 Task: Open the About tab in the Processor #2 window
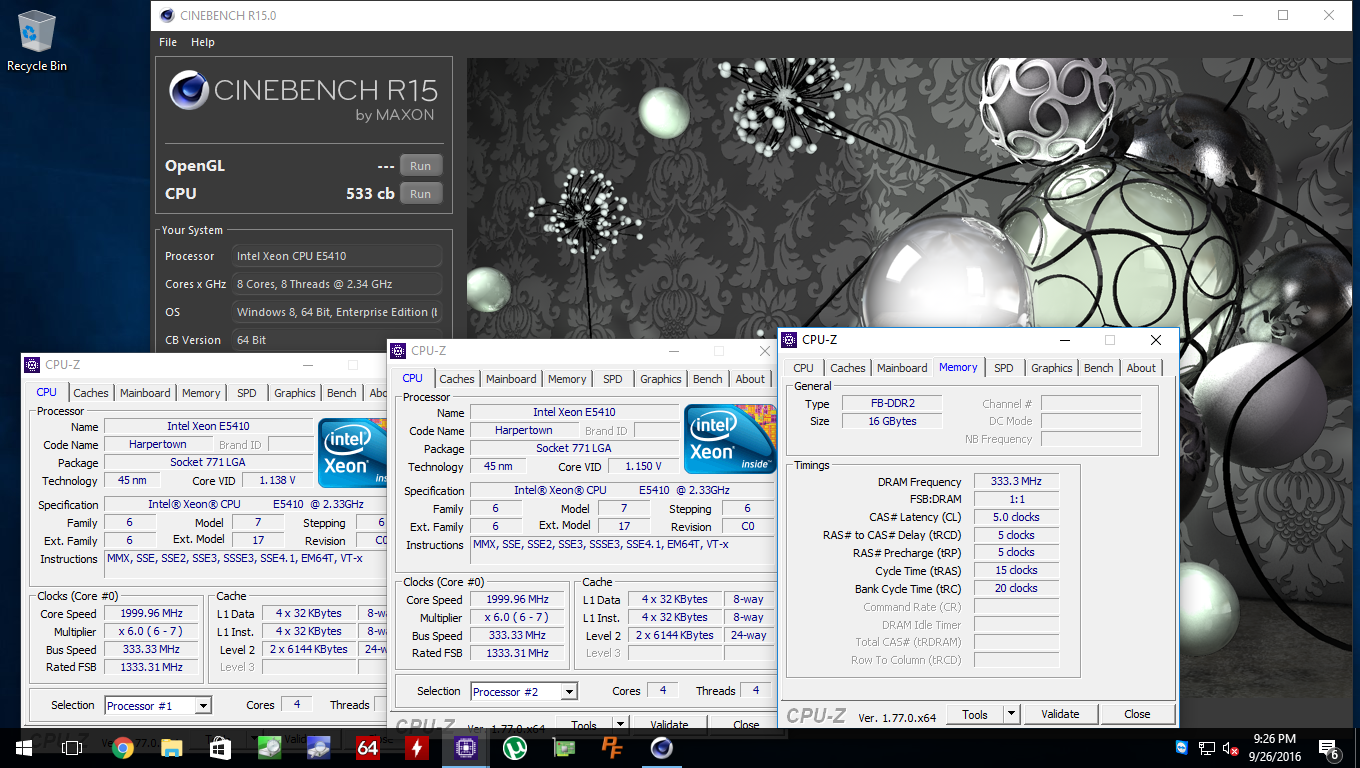click(750, 379)
